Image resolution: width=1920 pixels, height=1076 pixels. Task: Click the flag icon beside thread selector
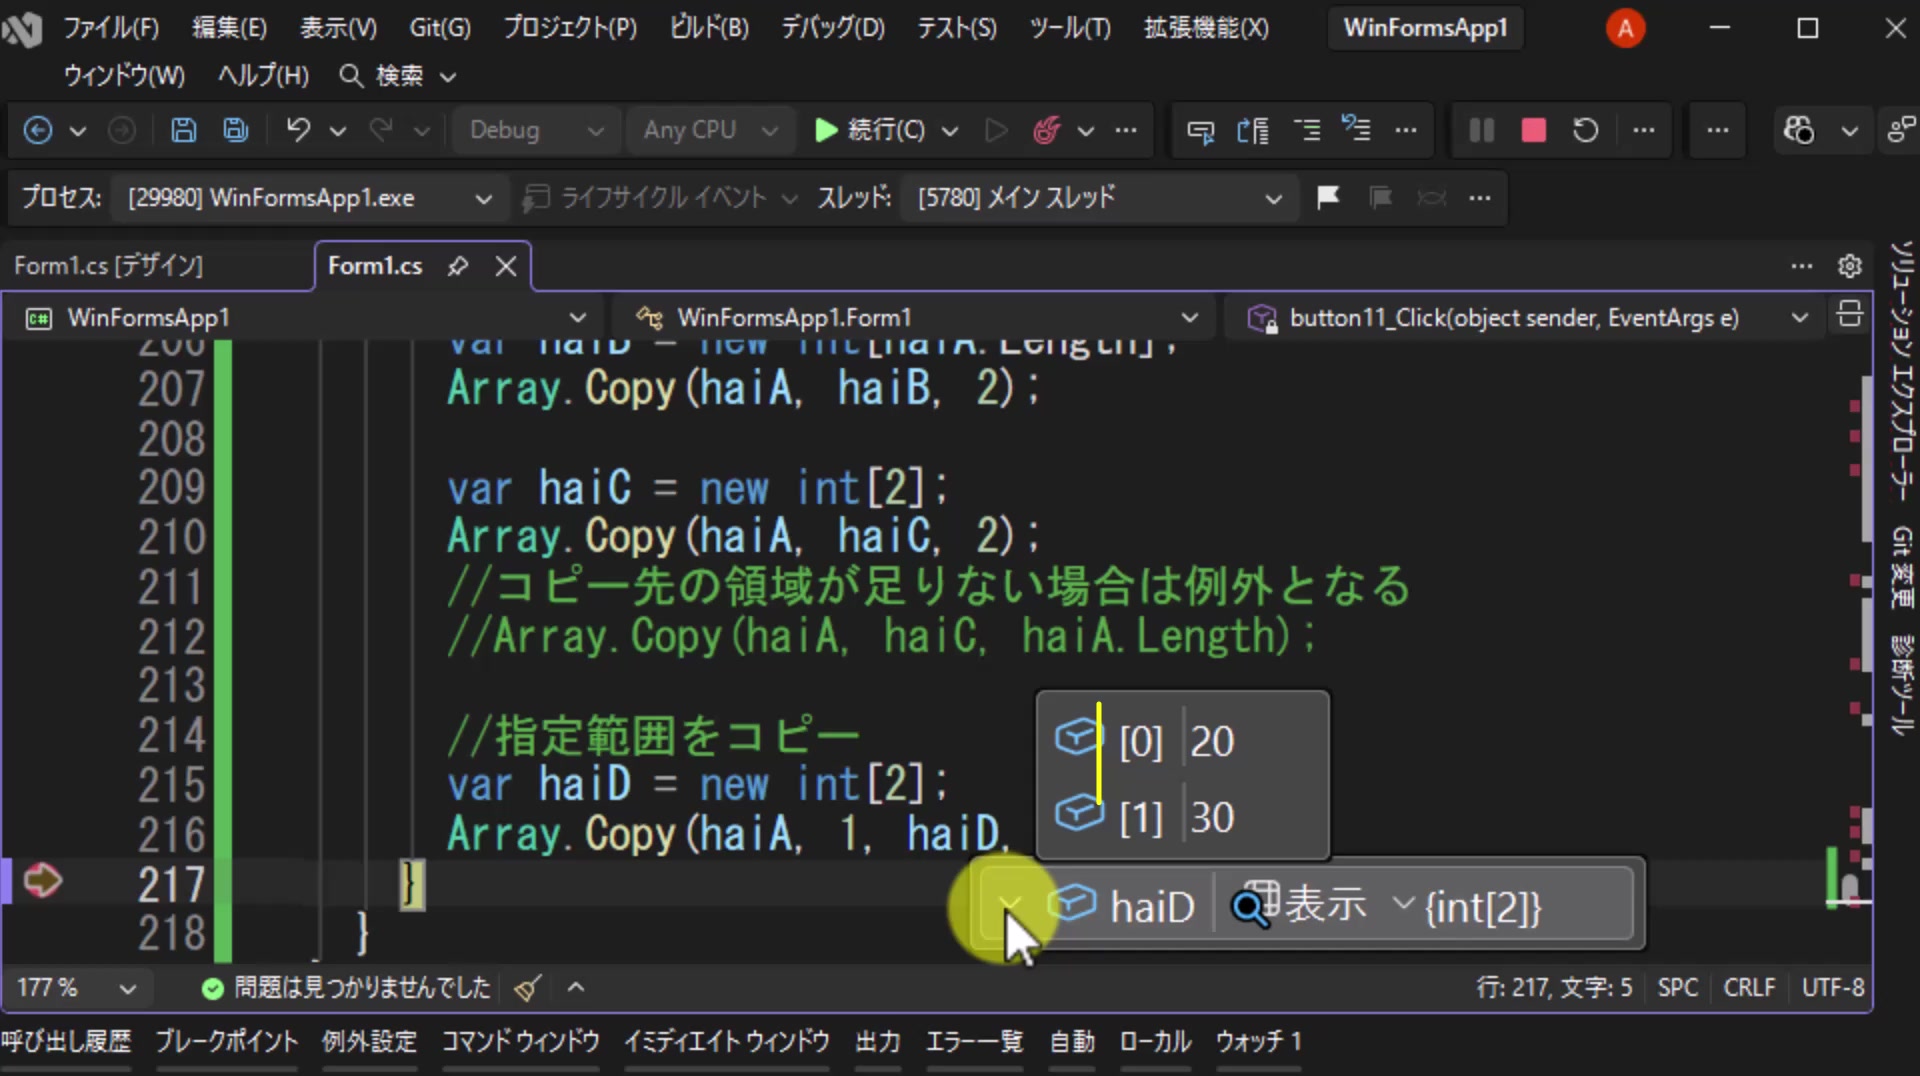point(1328,197)
